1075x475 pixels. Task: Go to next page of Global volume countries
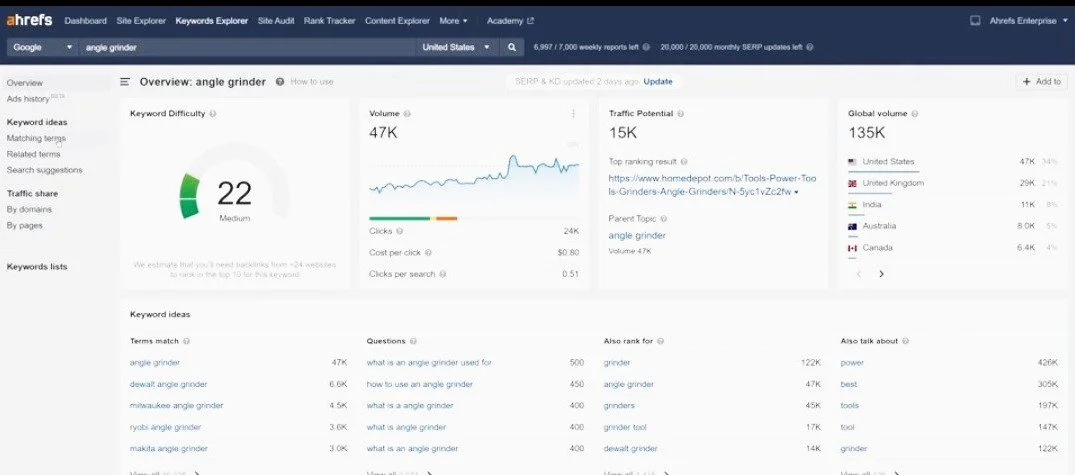click(x=882, y=274)
